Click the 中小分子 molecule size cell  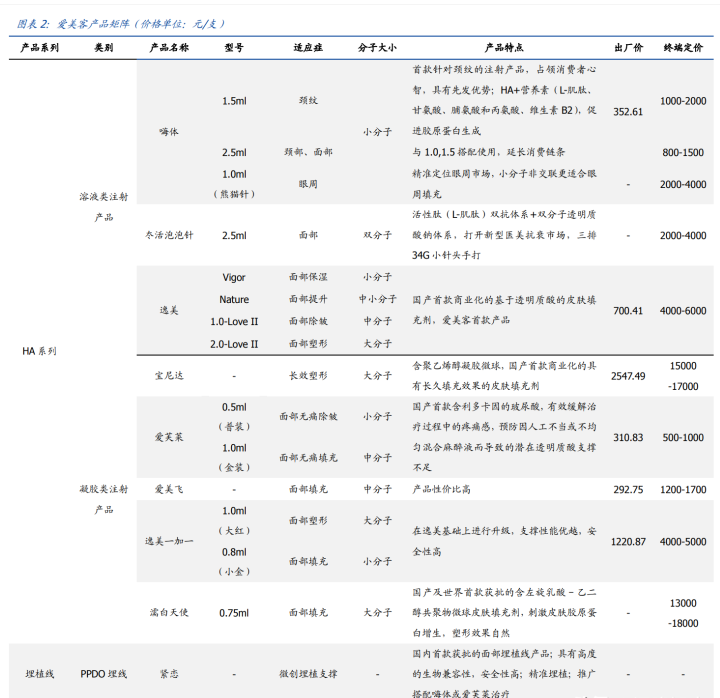(x=377, y=299)
